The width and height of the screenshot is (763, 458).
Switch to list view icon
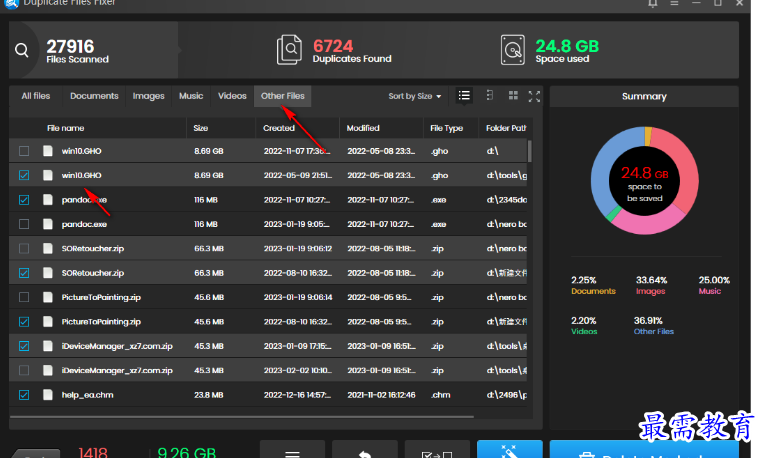click(x=464, y=95)
